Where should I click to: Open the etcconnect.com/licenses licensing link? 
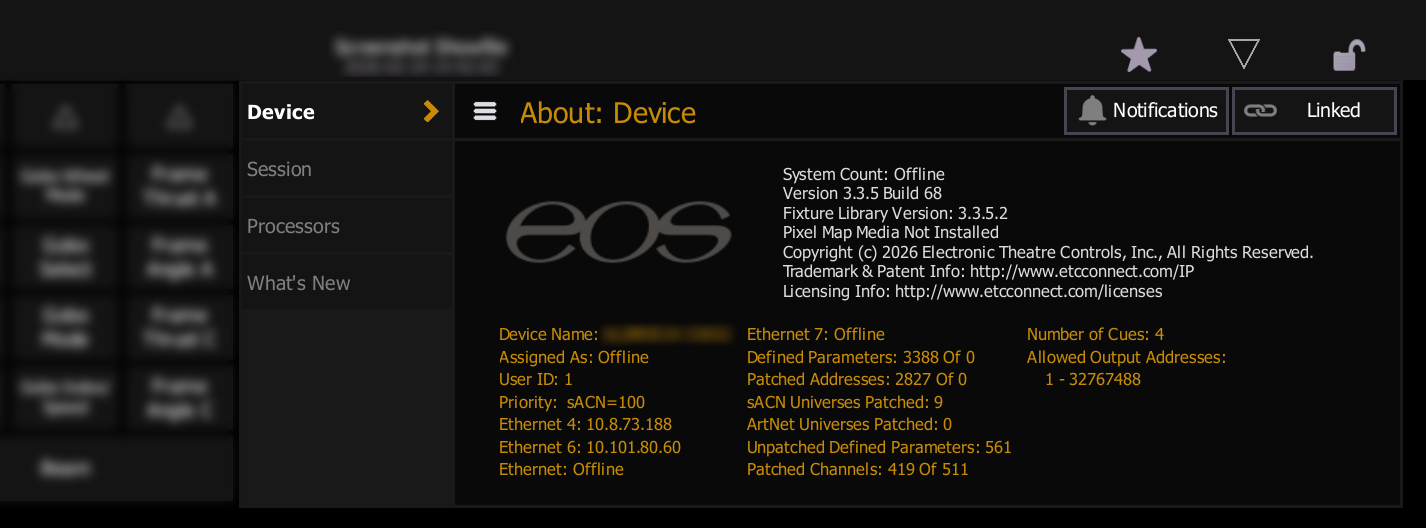1028,292
